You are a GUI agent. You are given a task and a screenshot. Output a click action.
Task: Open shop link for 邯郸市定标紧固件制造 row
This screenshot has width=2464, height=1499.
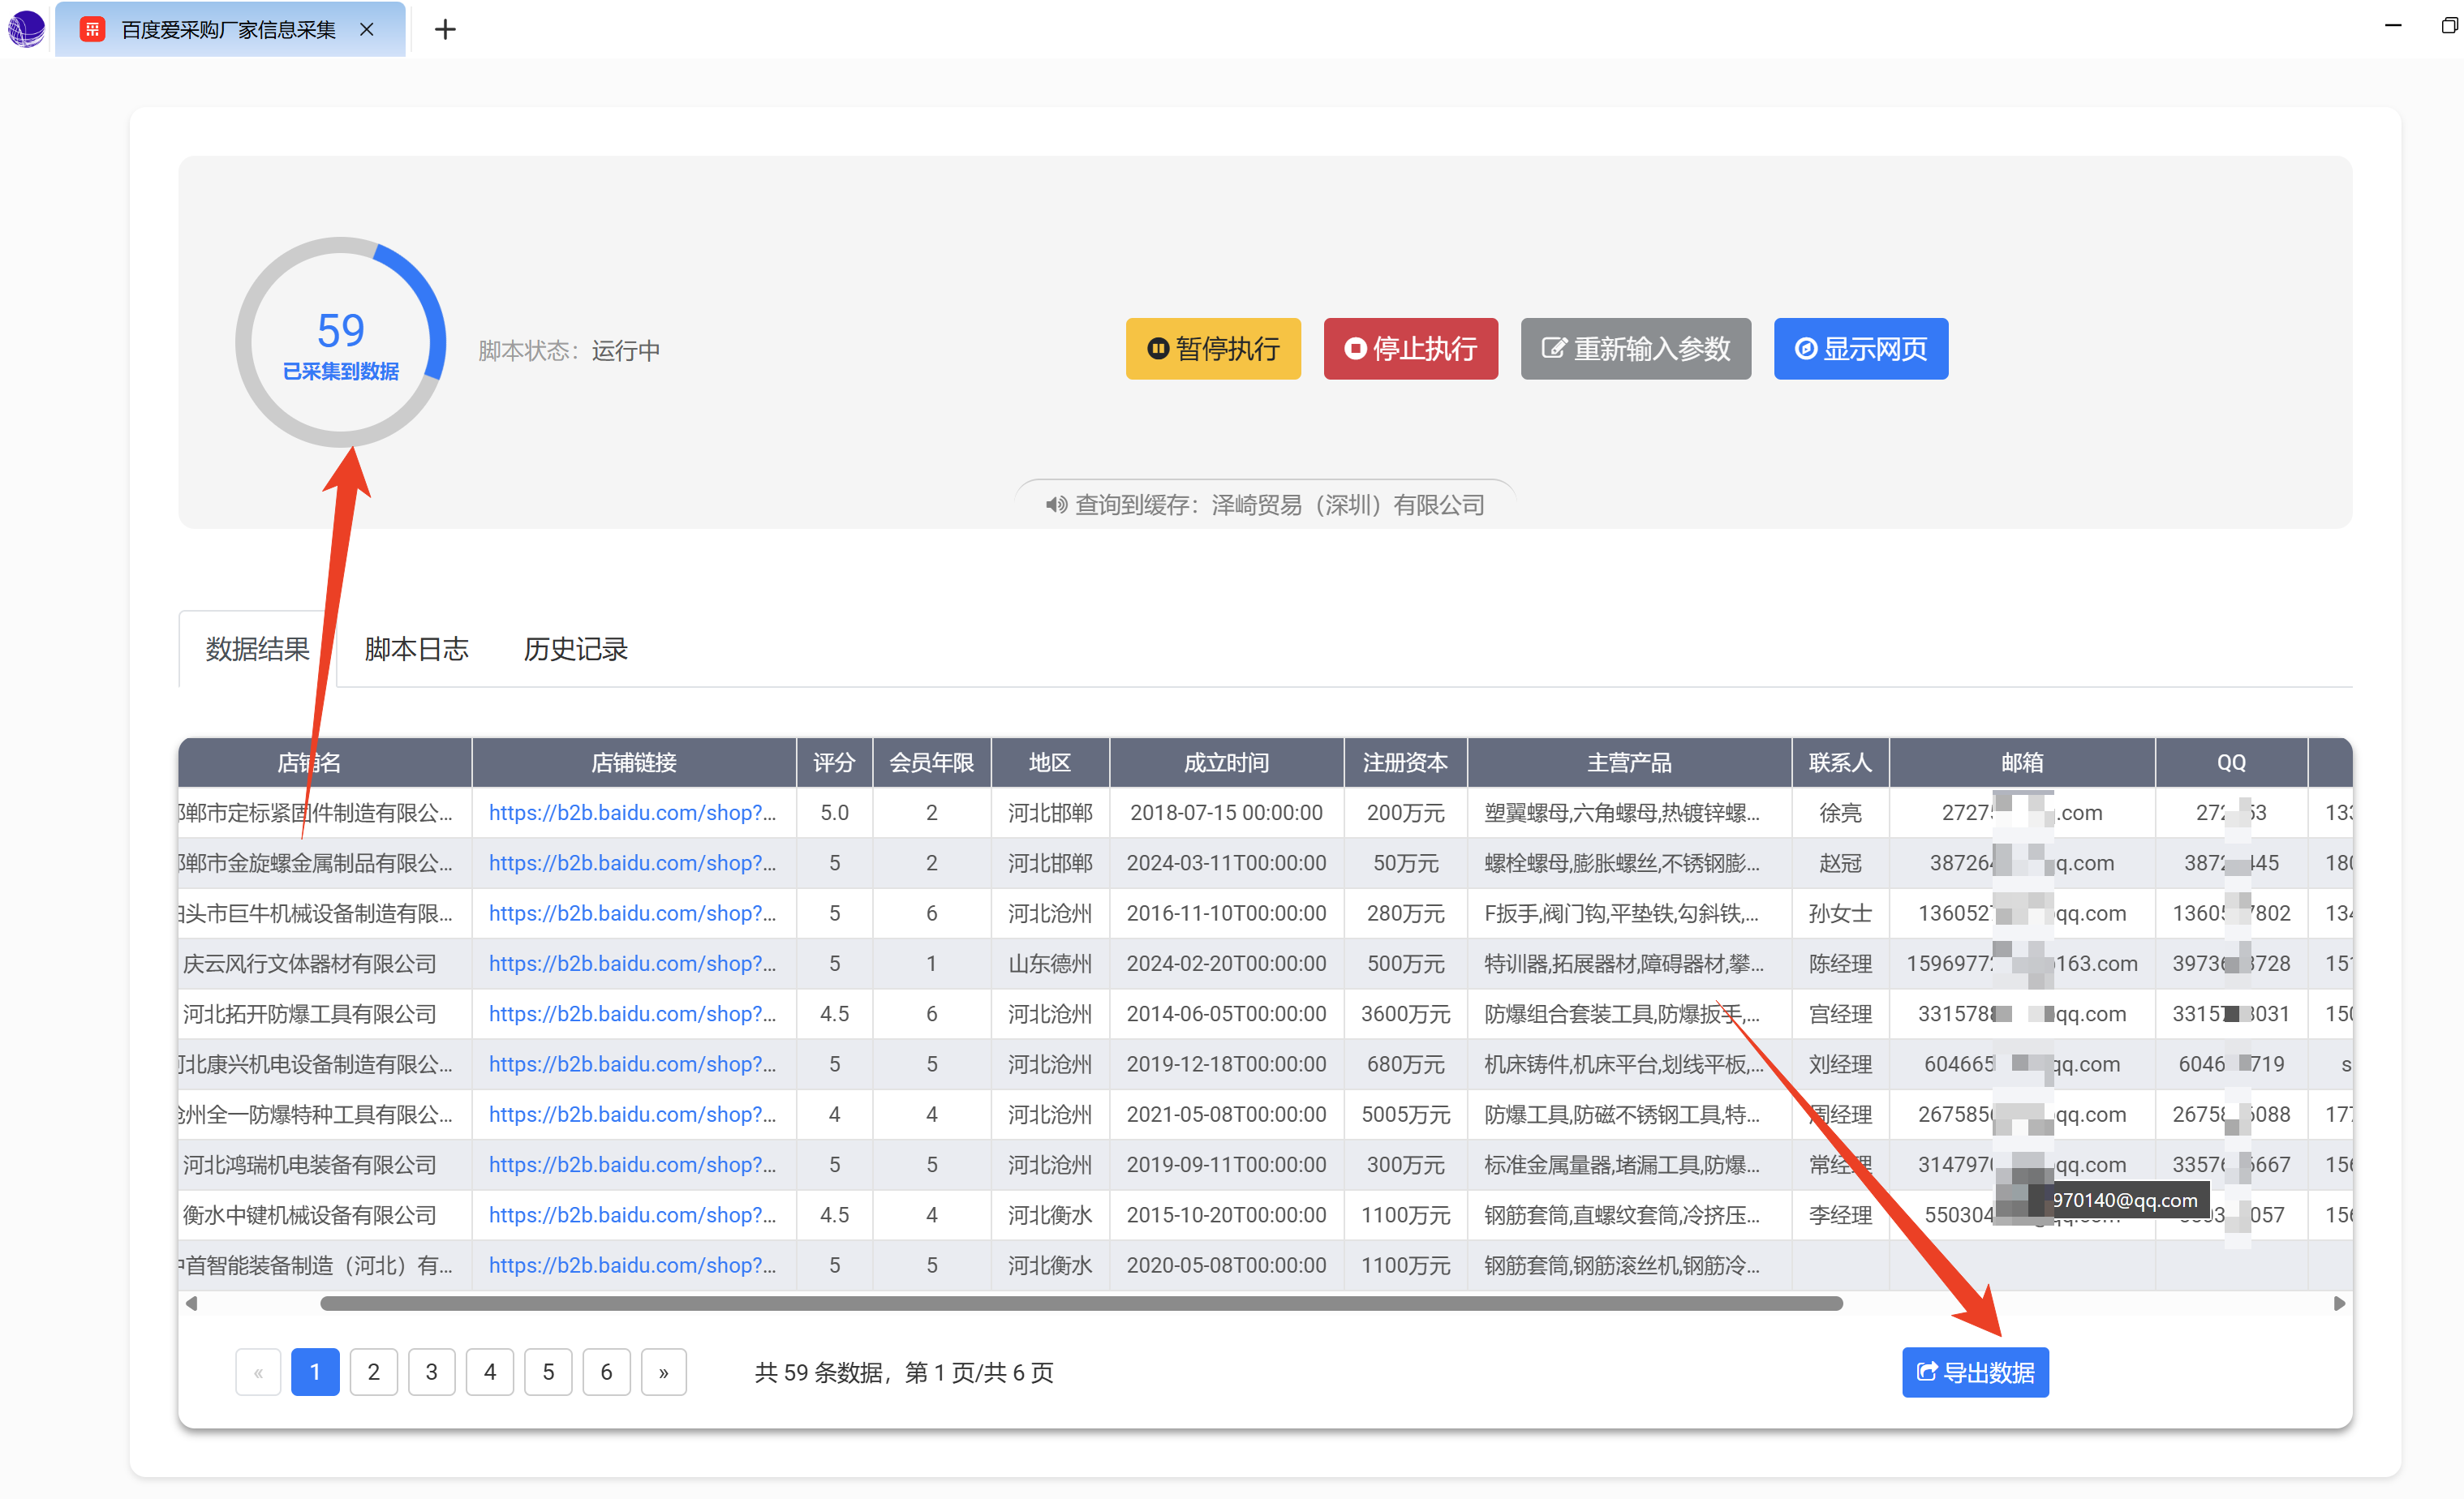click(x=632, y=813)
